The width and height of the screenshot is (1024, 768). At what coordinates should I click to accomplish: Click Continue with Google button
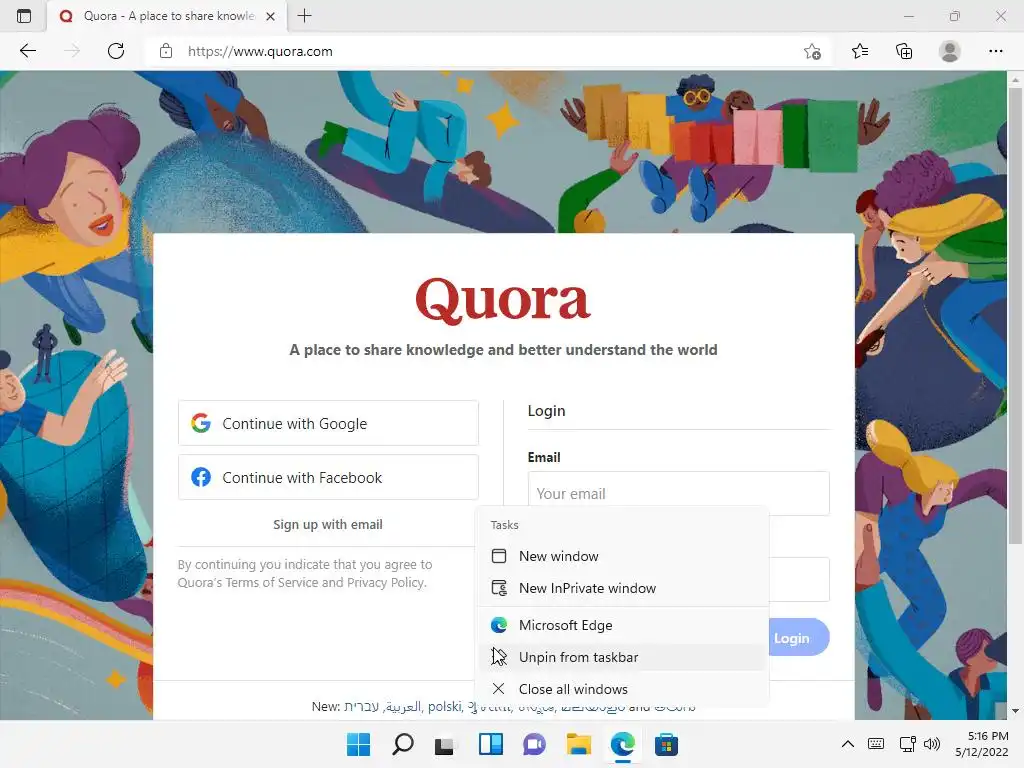328,423
